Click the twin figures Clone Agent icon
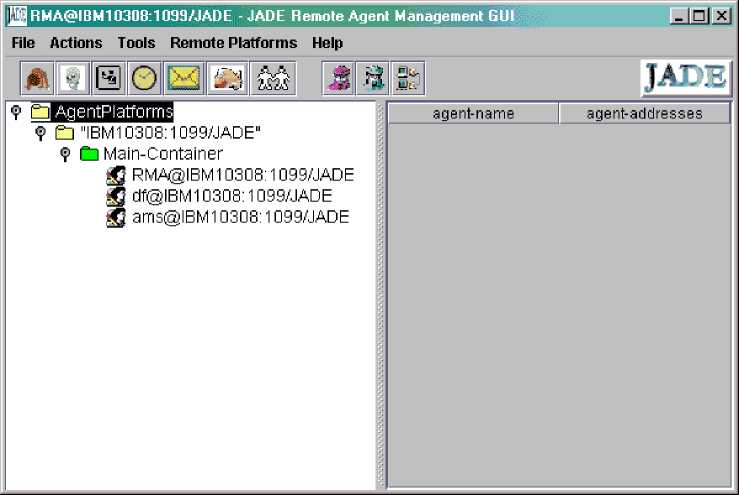Viewport: 739px width, 495px height. (273, 78)
